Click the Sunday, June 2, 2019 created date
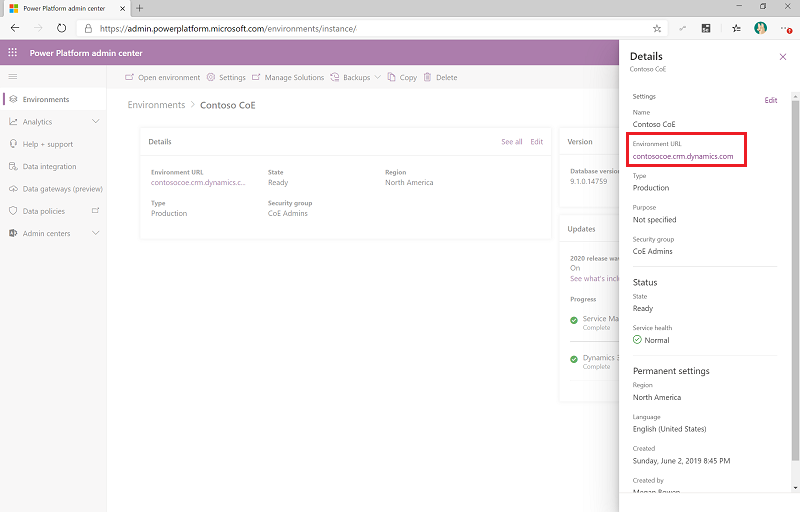The height and width of the screenshot is (512, 800). tap(682, 460)
